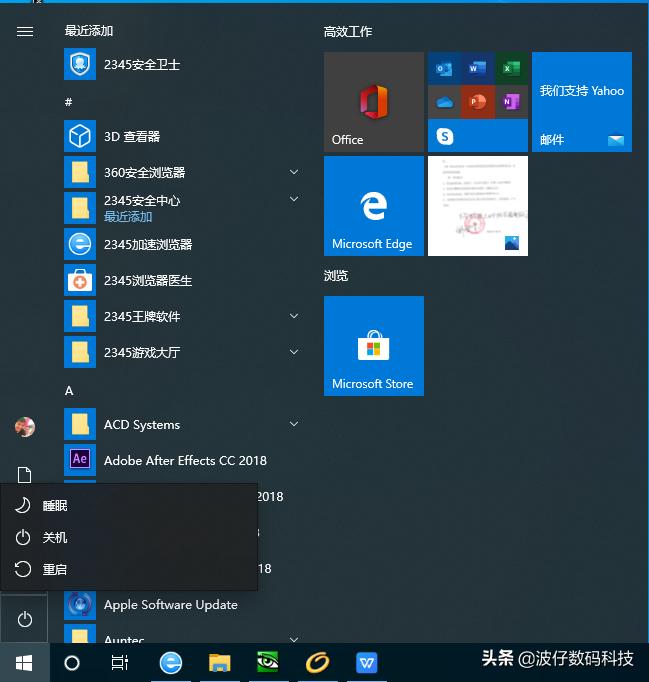
Task: Click the 2345游戏大厅 folder icon
Action: pos(80,352)
